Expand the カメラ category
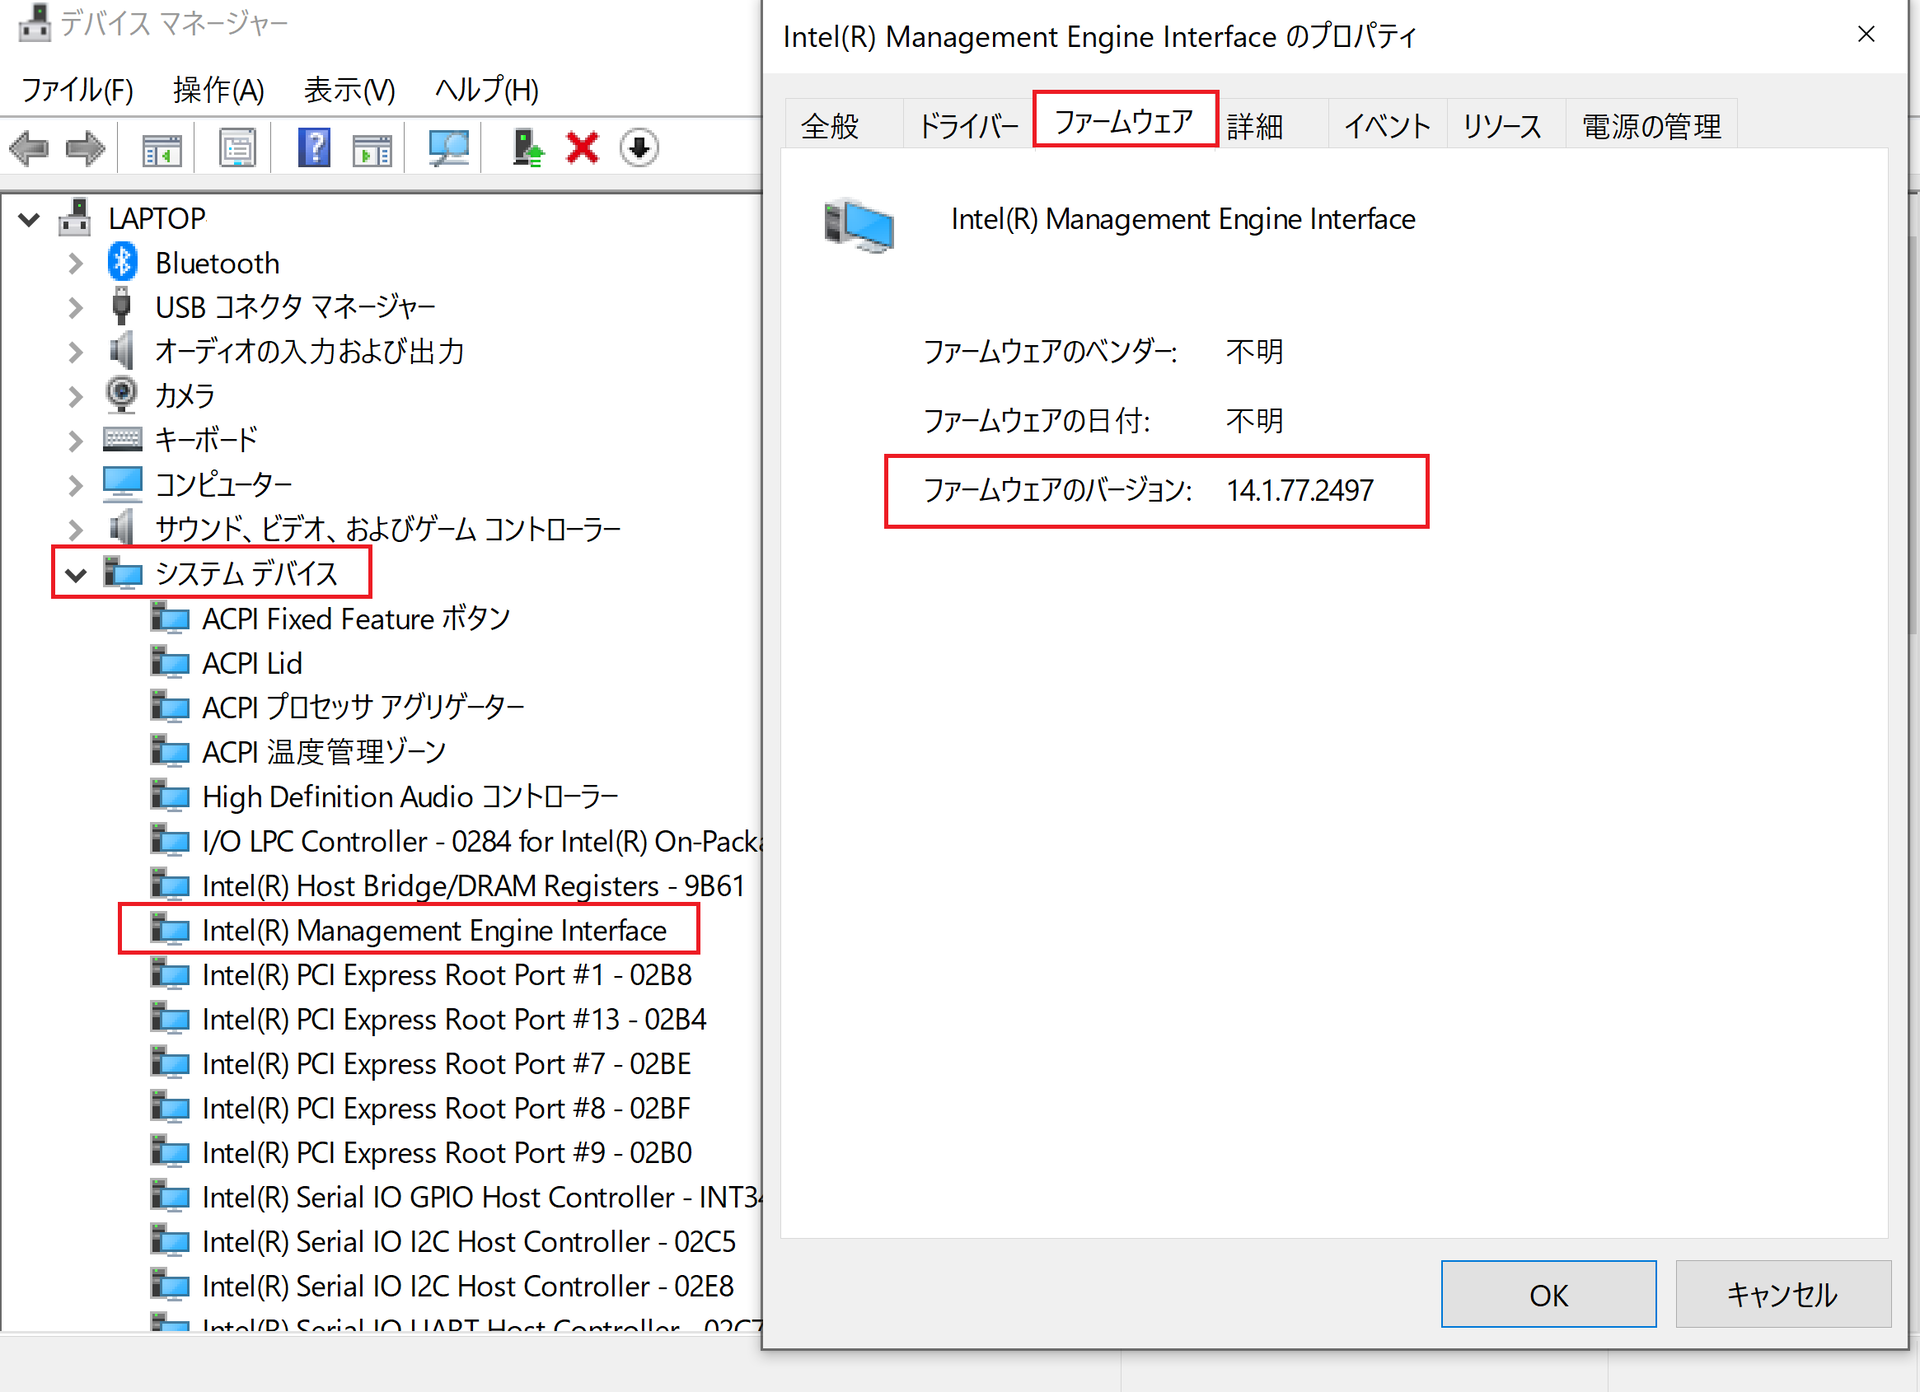 tap(76, 395)
